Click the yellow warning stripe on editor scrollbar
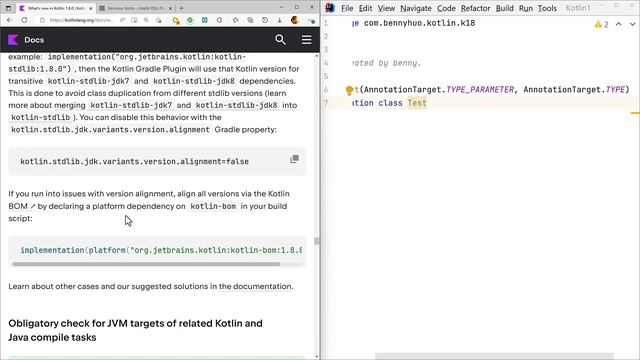640x360 pixels. coord(635,113)
